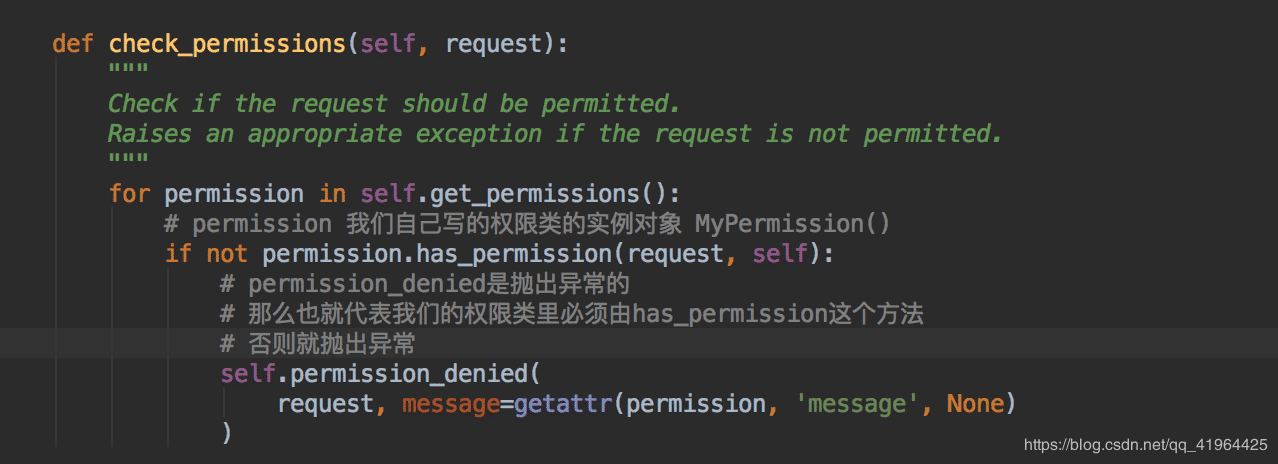
Task: Click the self parameter in the signature
Action: click(x=388, y=44)
